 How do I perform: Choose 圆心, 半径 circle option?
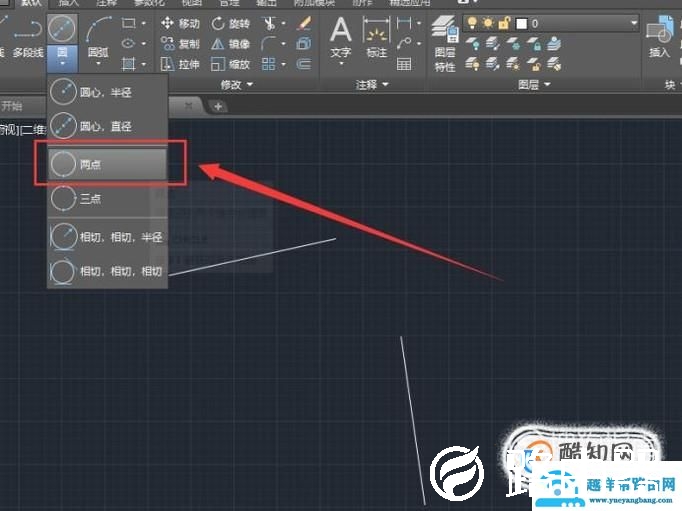tap(107, 92)
